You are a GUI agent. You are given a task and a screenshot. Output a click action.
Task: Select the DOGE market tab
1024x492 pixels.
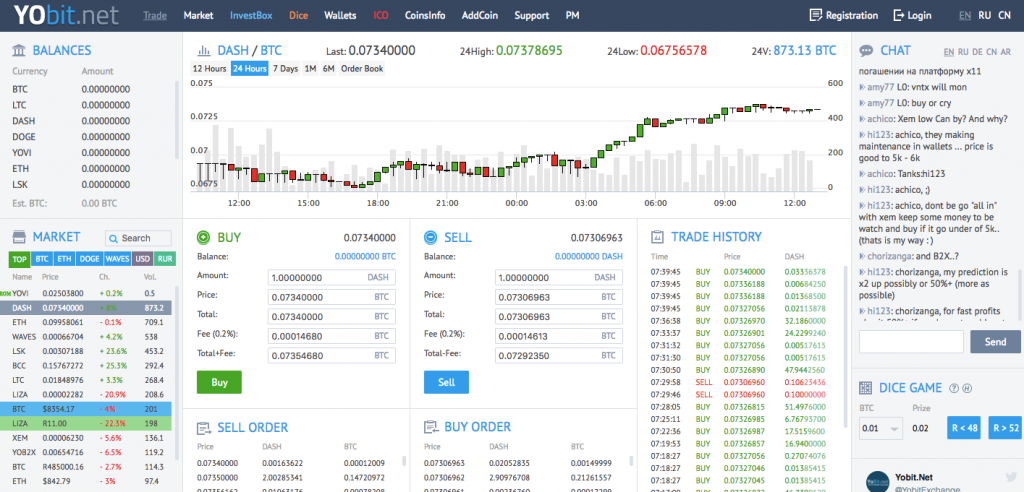point(89,259)
